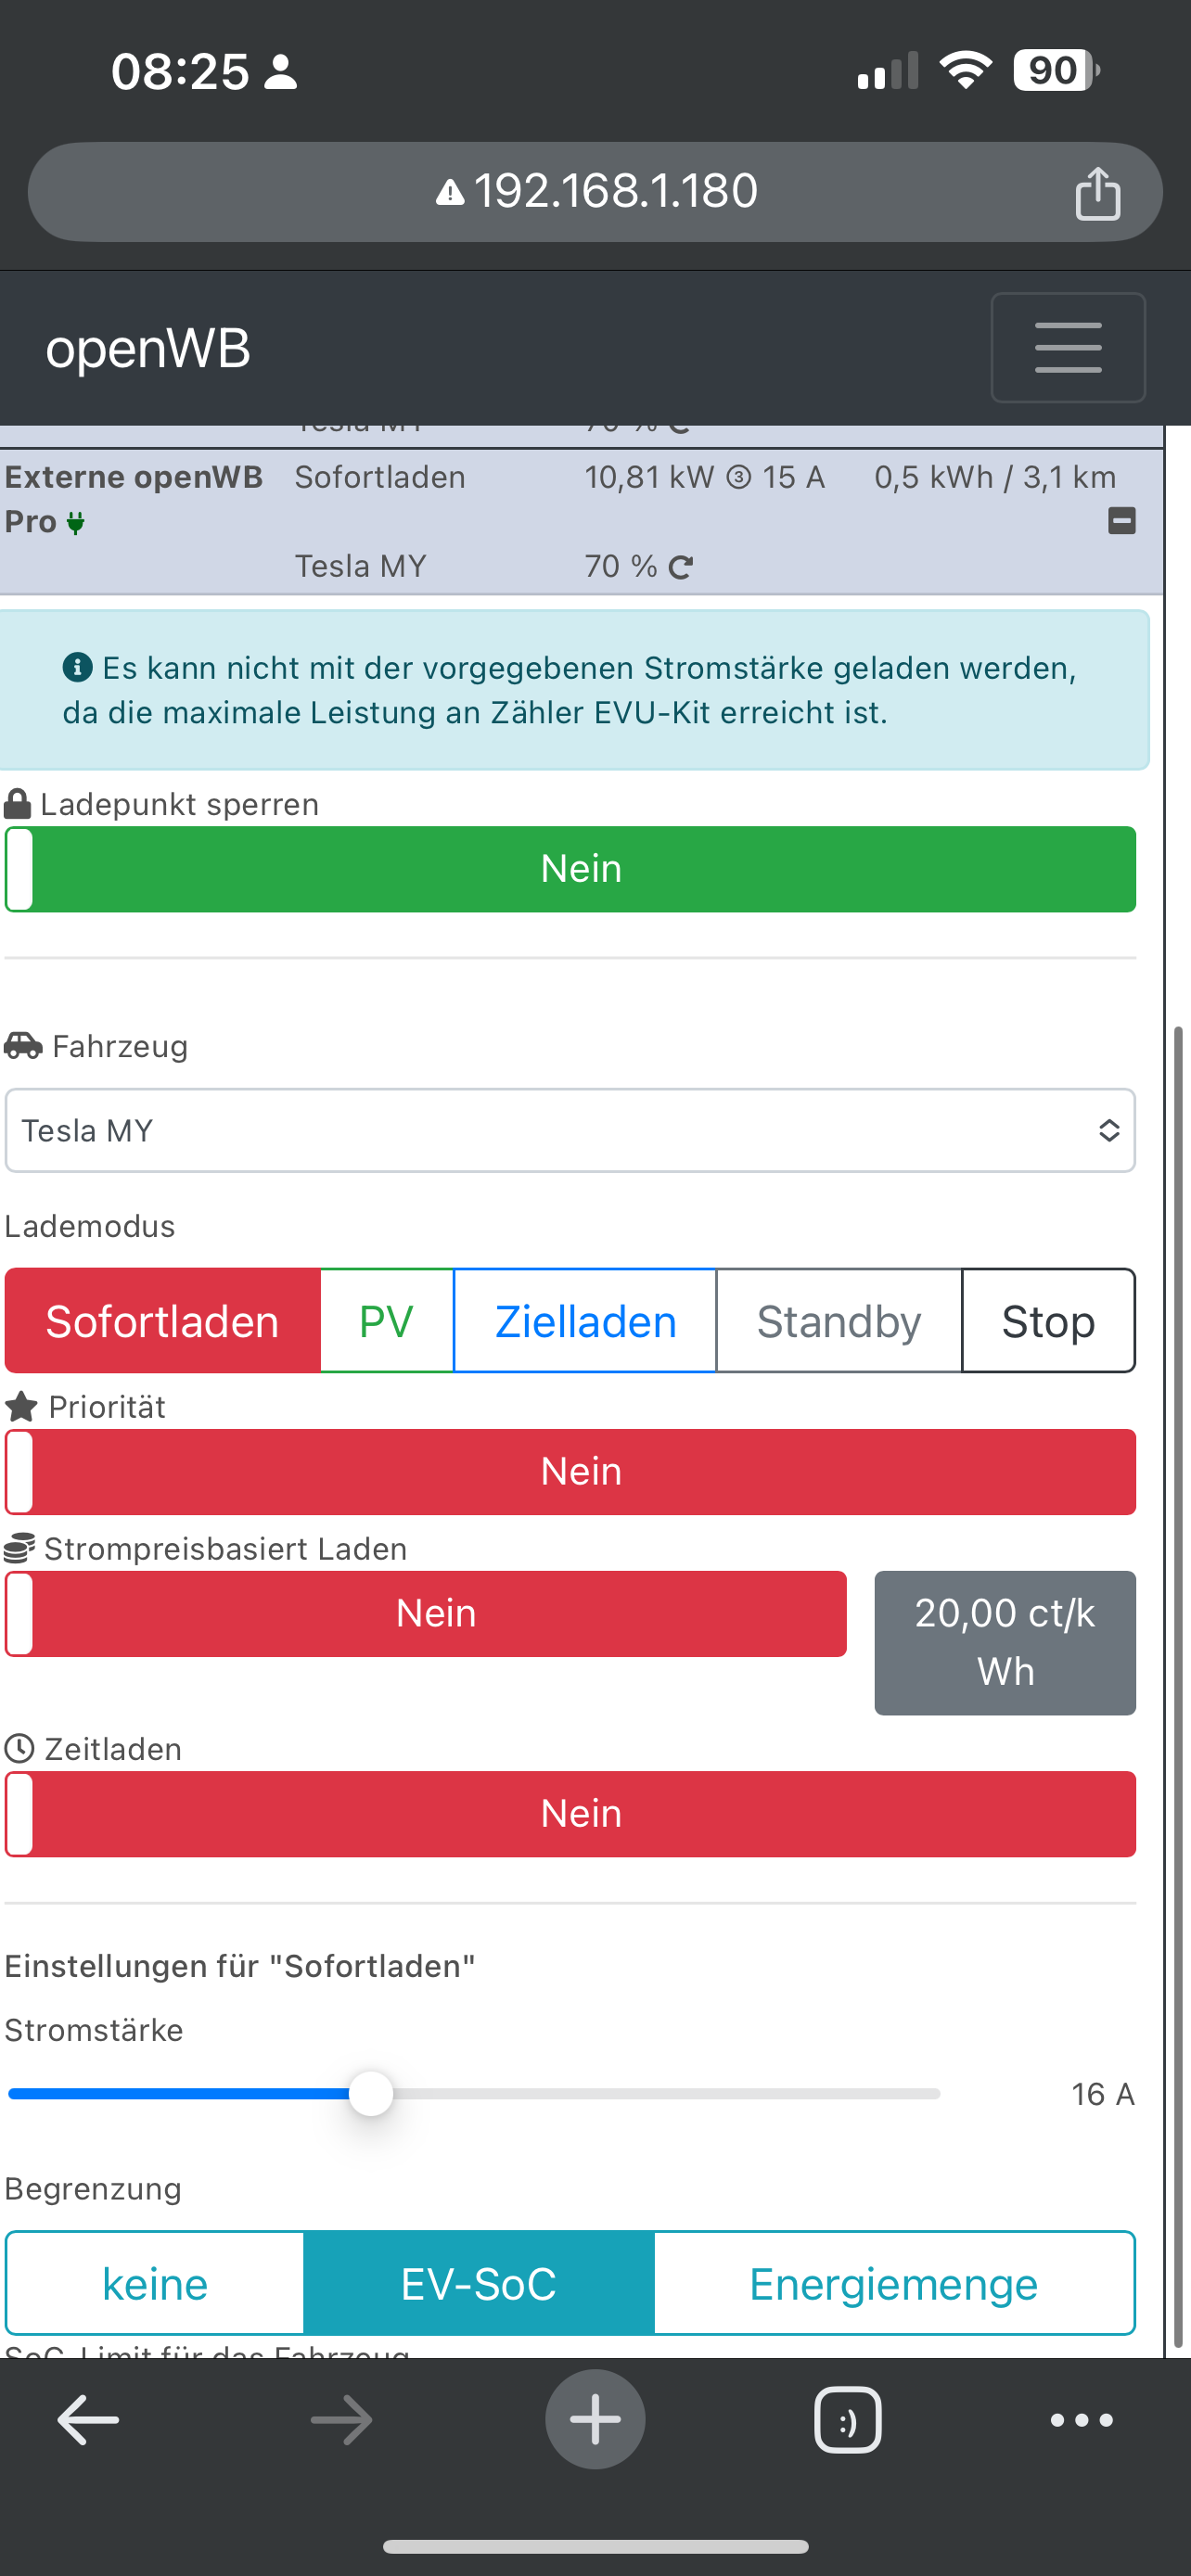Collapse the Externe openWB Pro charge point
The height and width of the screenshot is (2576, 1191).
click(1121, 521)
